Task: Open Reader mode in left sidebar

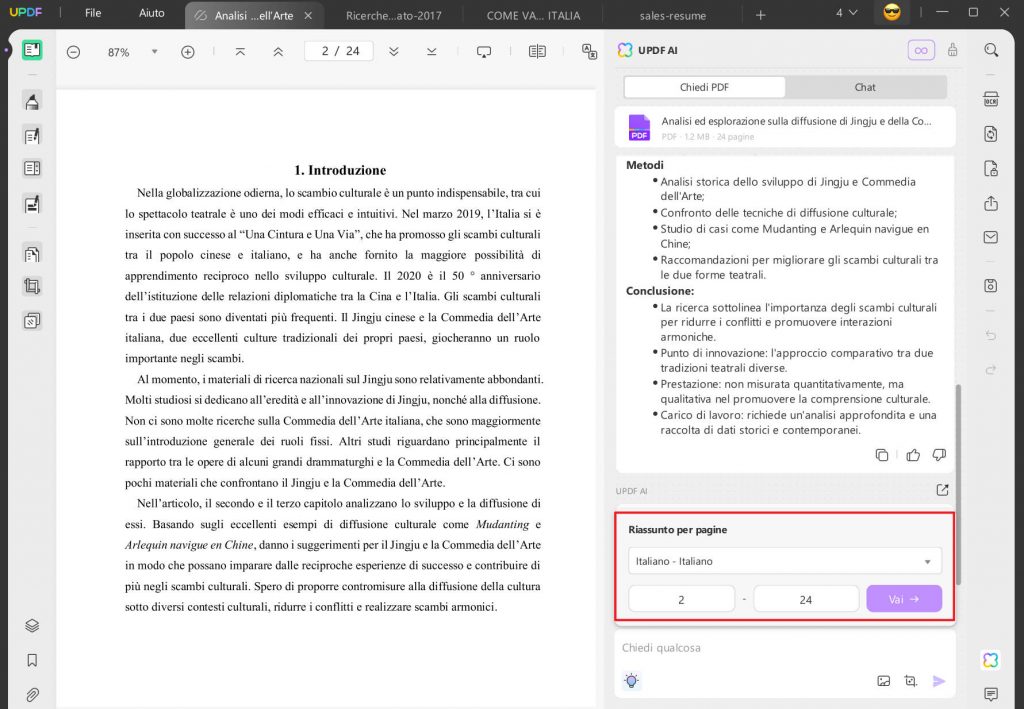Action: (32, 50)
